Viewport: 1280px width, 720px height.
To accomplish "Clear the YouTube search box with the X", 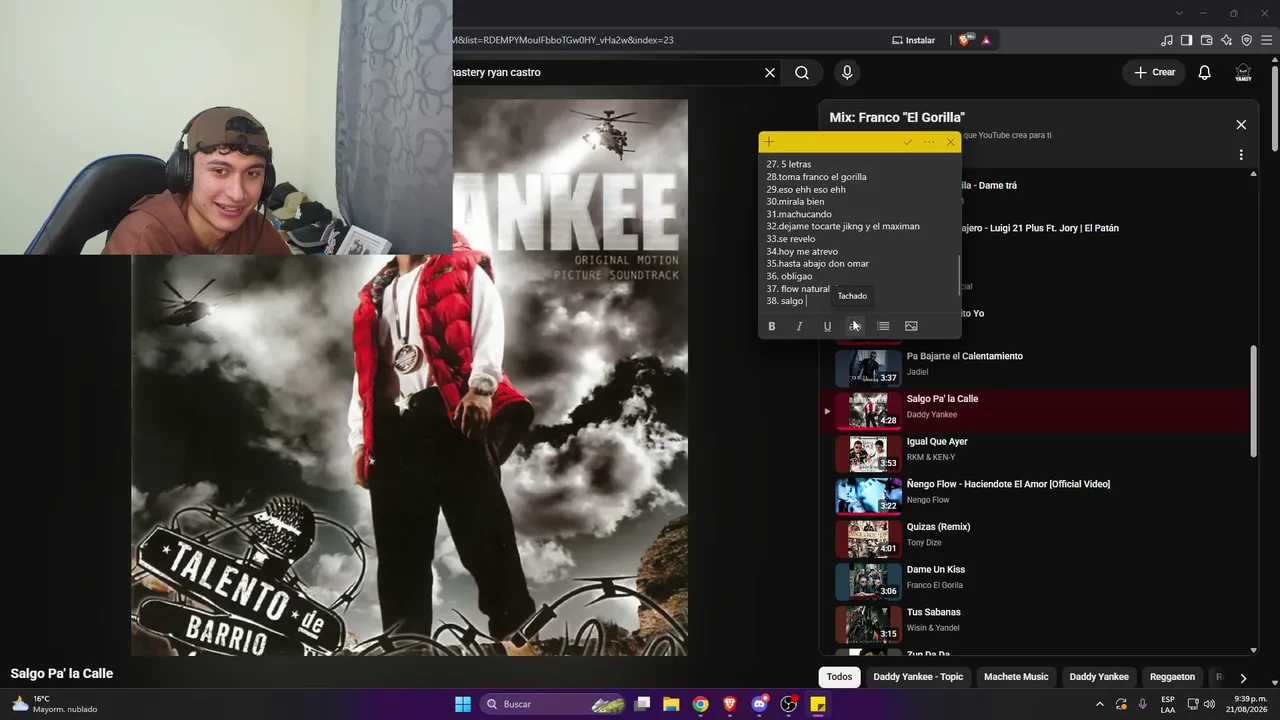I will click(770, 72).
